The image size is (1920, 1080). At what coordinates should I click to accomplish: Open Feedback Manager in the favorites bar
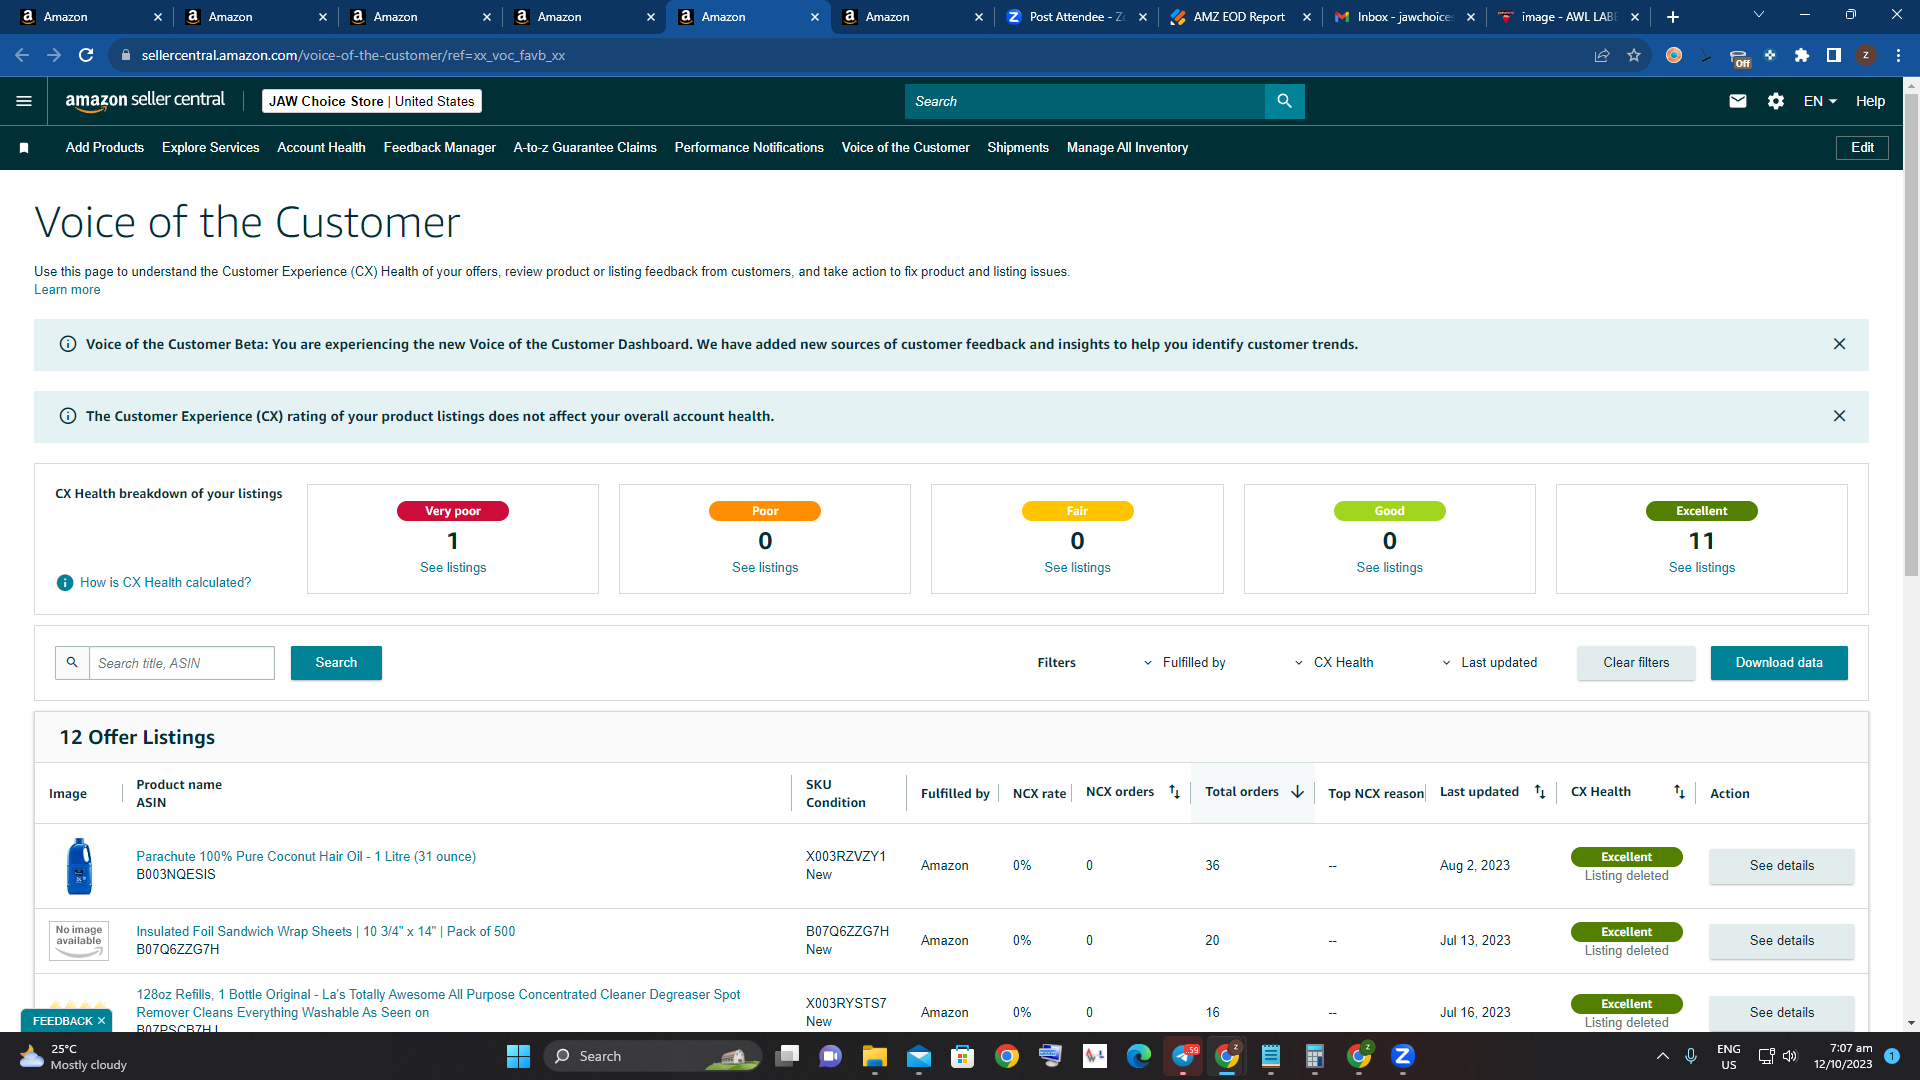[440, 148]
